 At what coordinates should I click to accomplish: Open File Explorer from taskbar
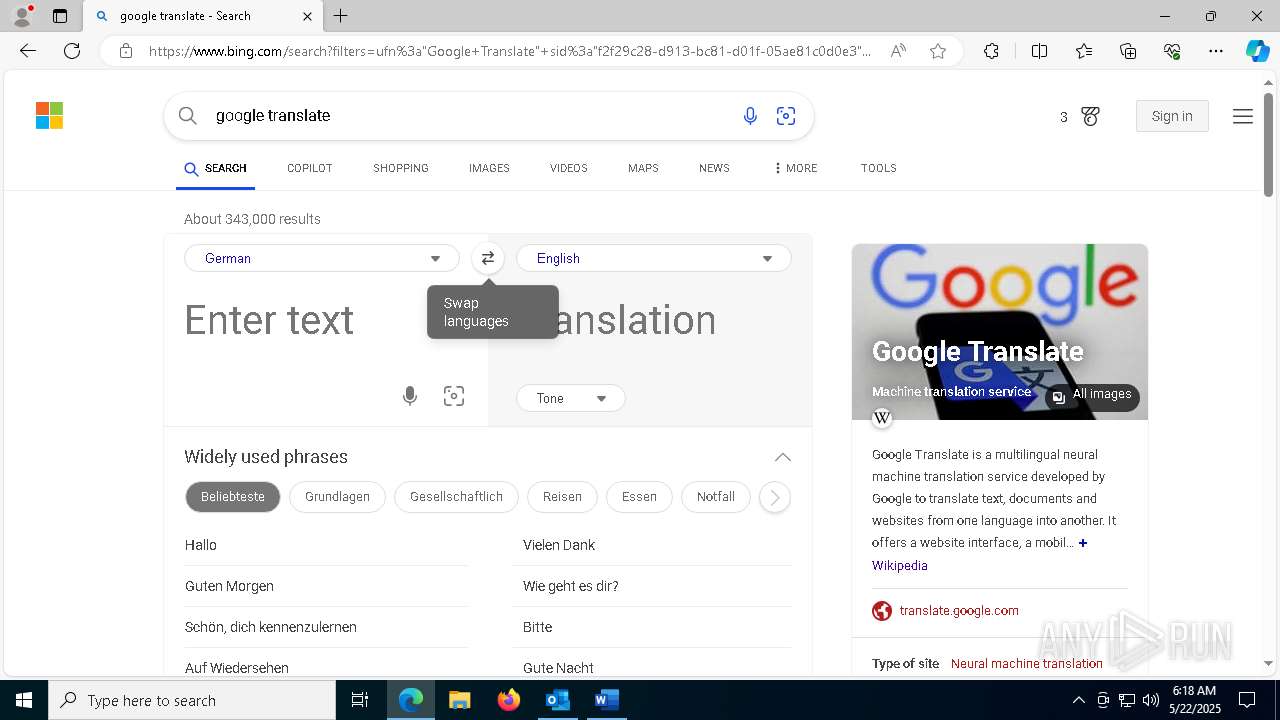tap(459, 700)
